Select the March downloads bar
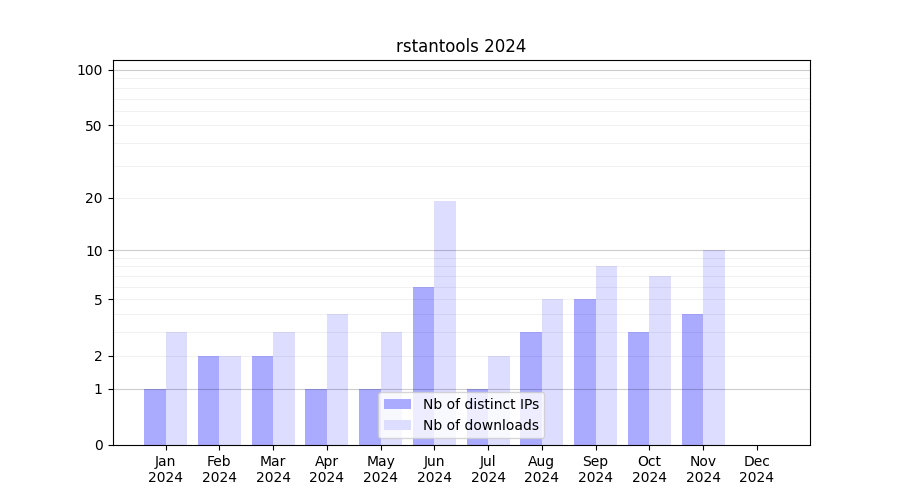Viewport: 900px width, 500px height. coord(284,388)
